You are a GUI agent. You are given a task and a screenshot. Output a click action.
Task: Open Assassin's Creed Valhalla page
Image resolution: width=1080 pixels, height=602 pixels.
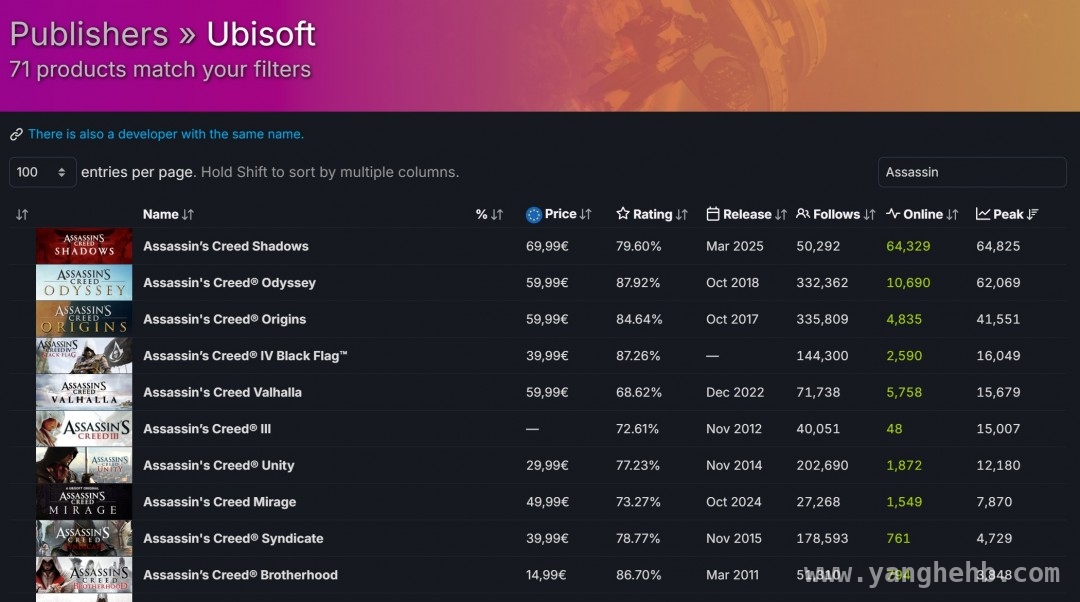coord(222,392)
